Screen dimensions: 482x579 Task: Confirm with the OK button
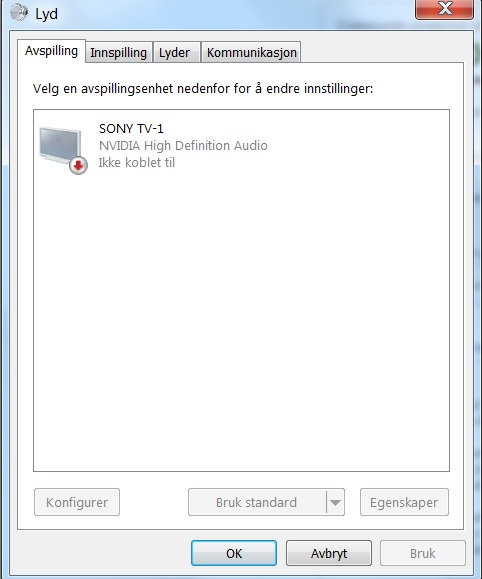coord(234,553)
